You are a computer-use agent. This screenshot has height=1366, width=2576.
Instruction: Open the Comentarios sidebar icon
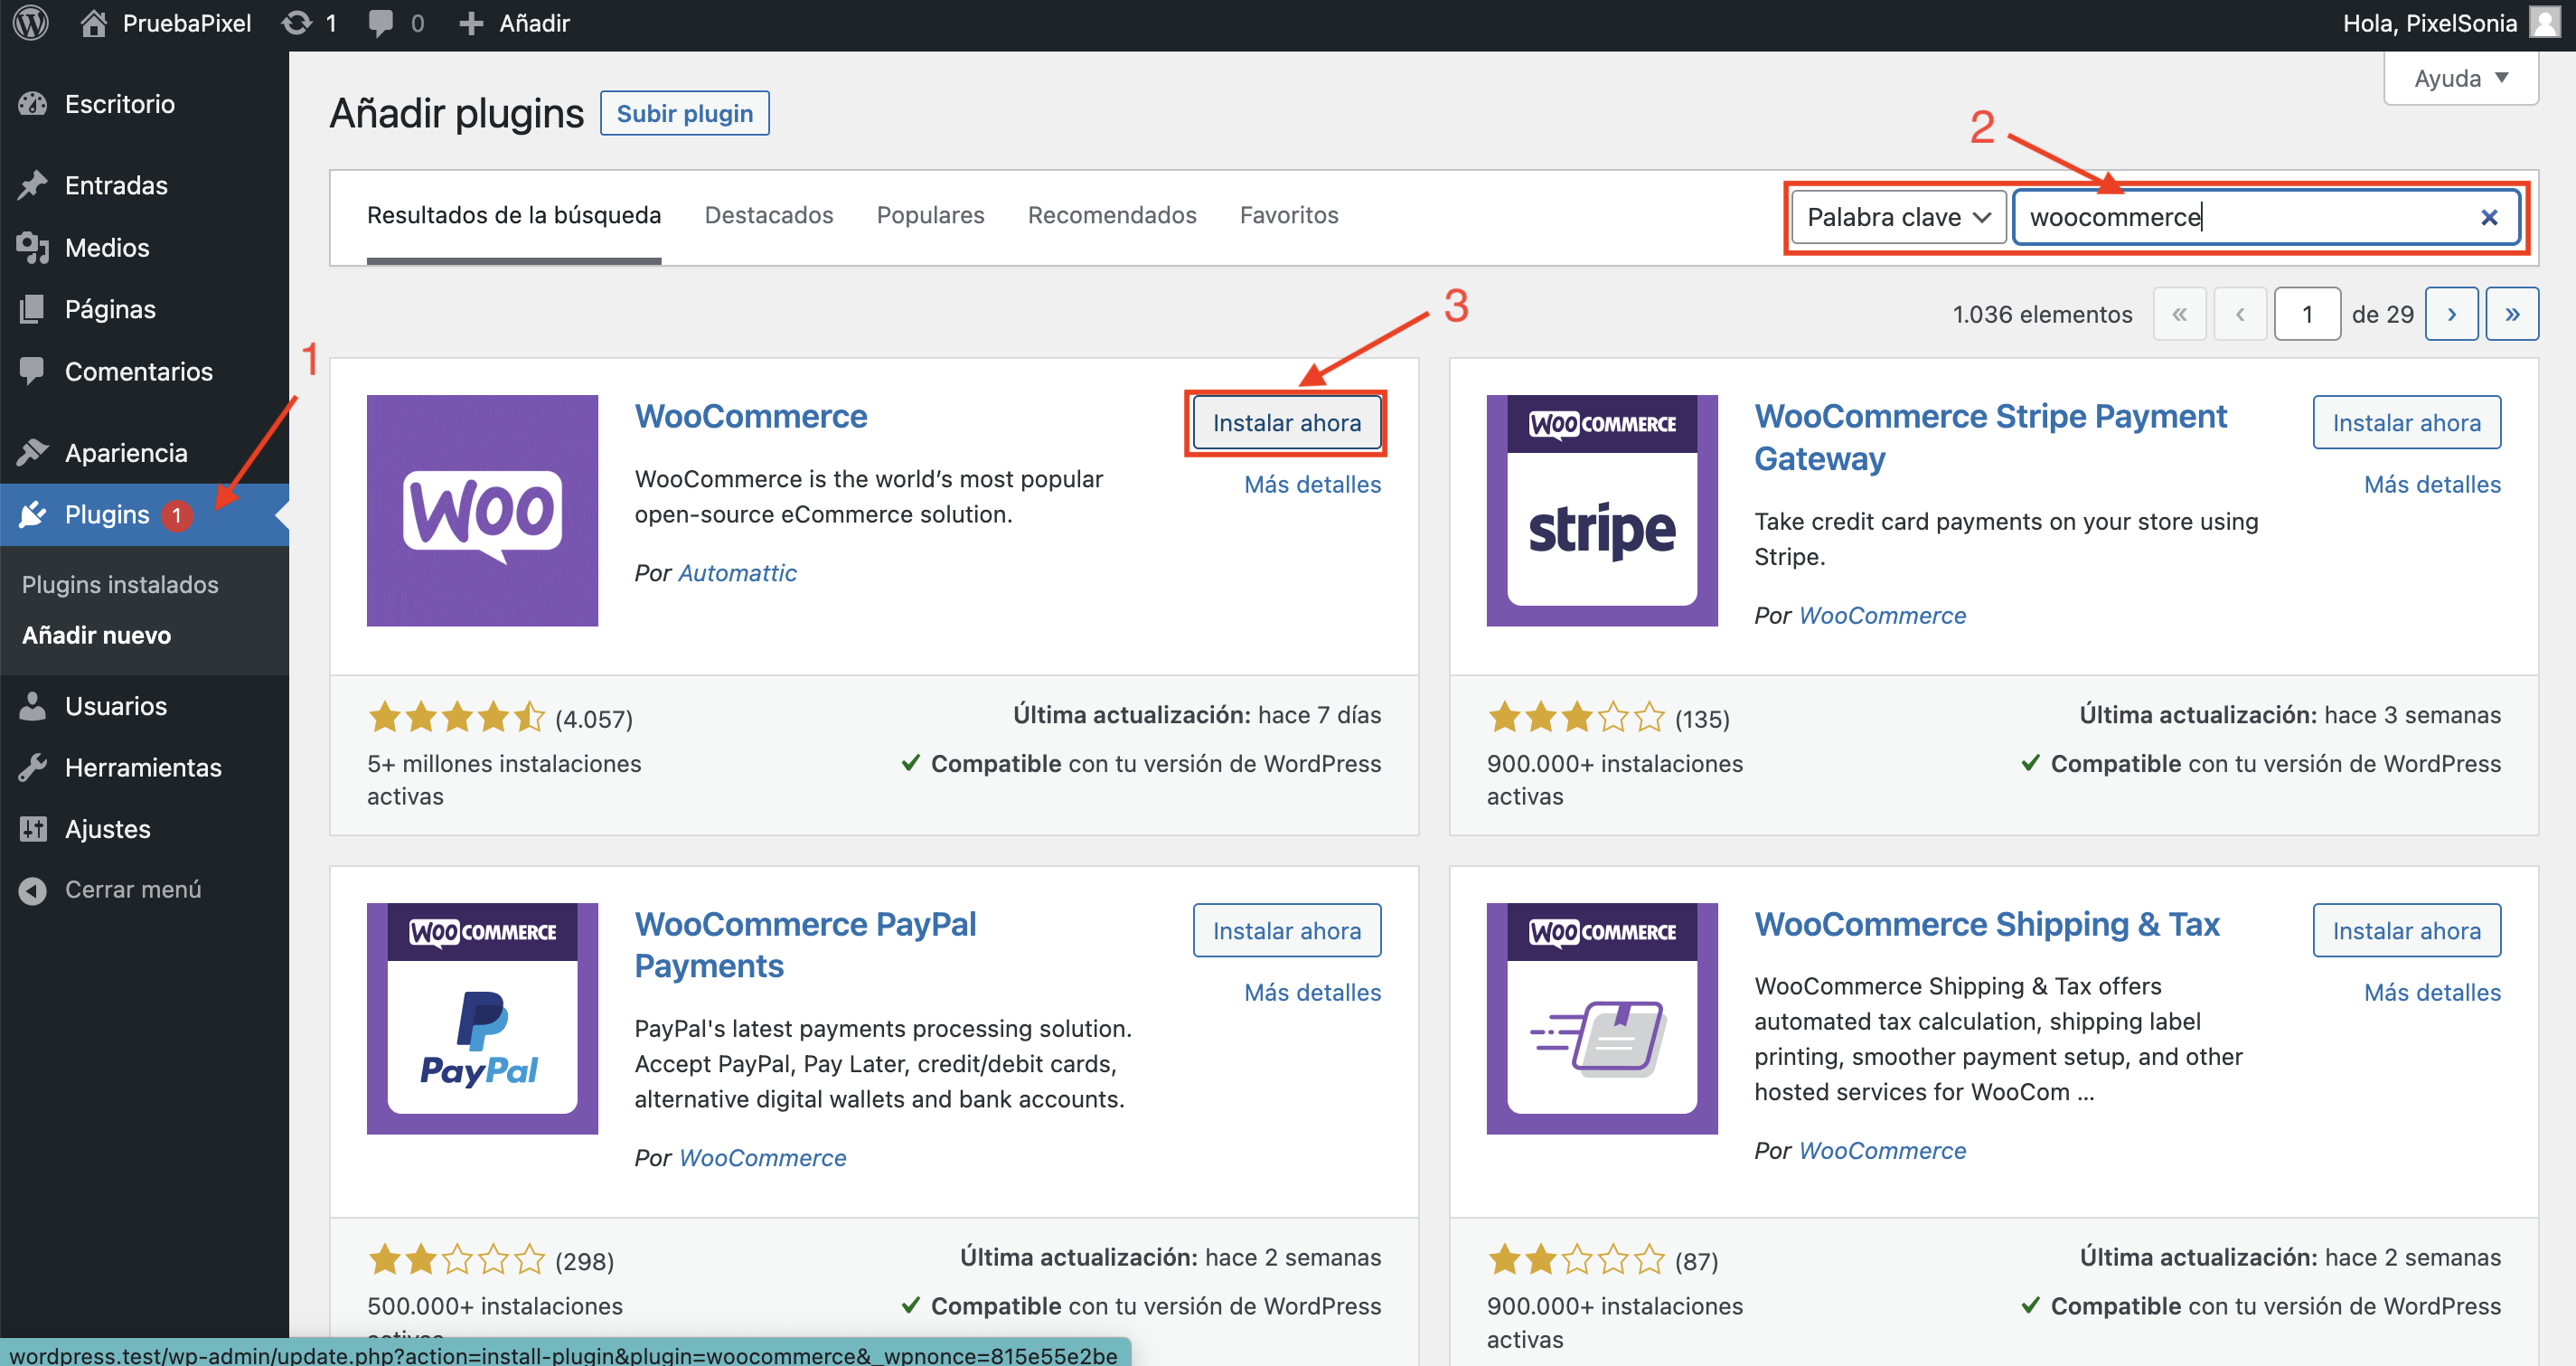[33, 371]
